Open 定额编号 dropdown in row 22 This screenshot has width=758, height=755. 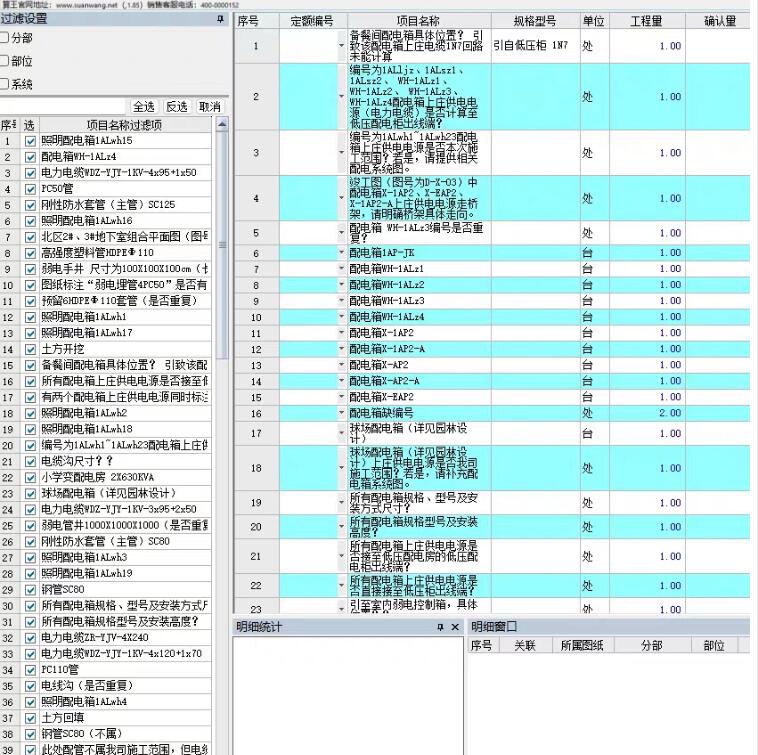click(x=341, y=585)
